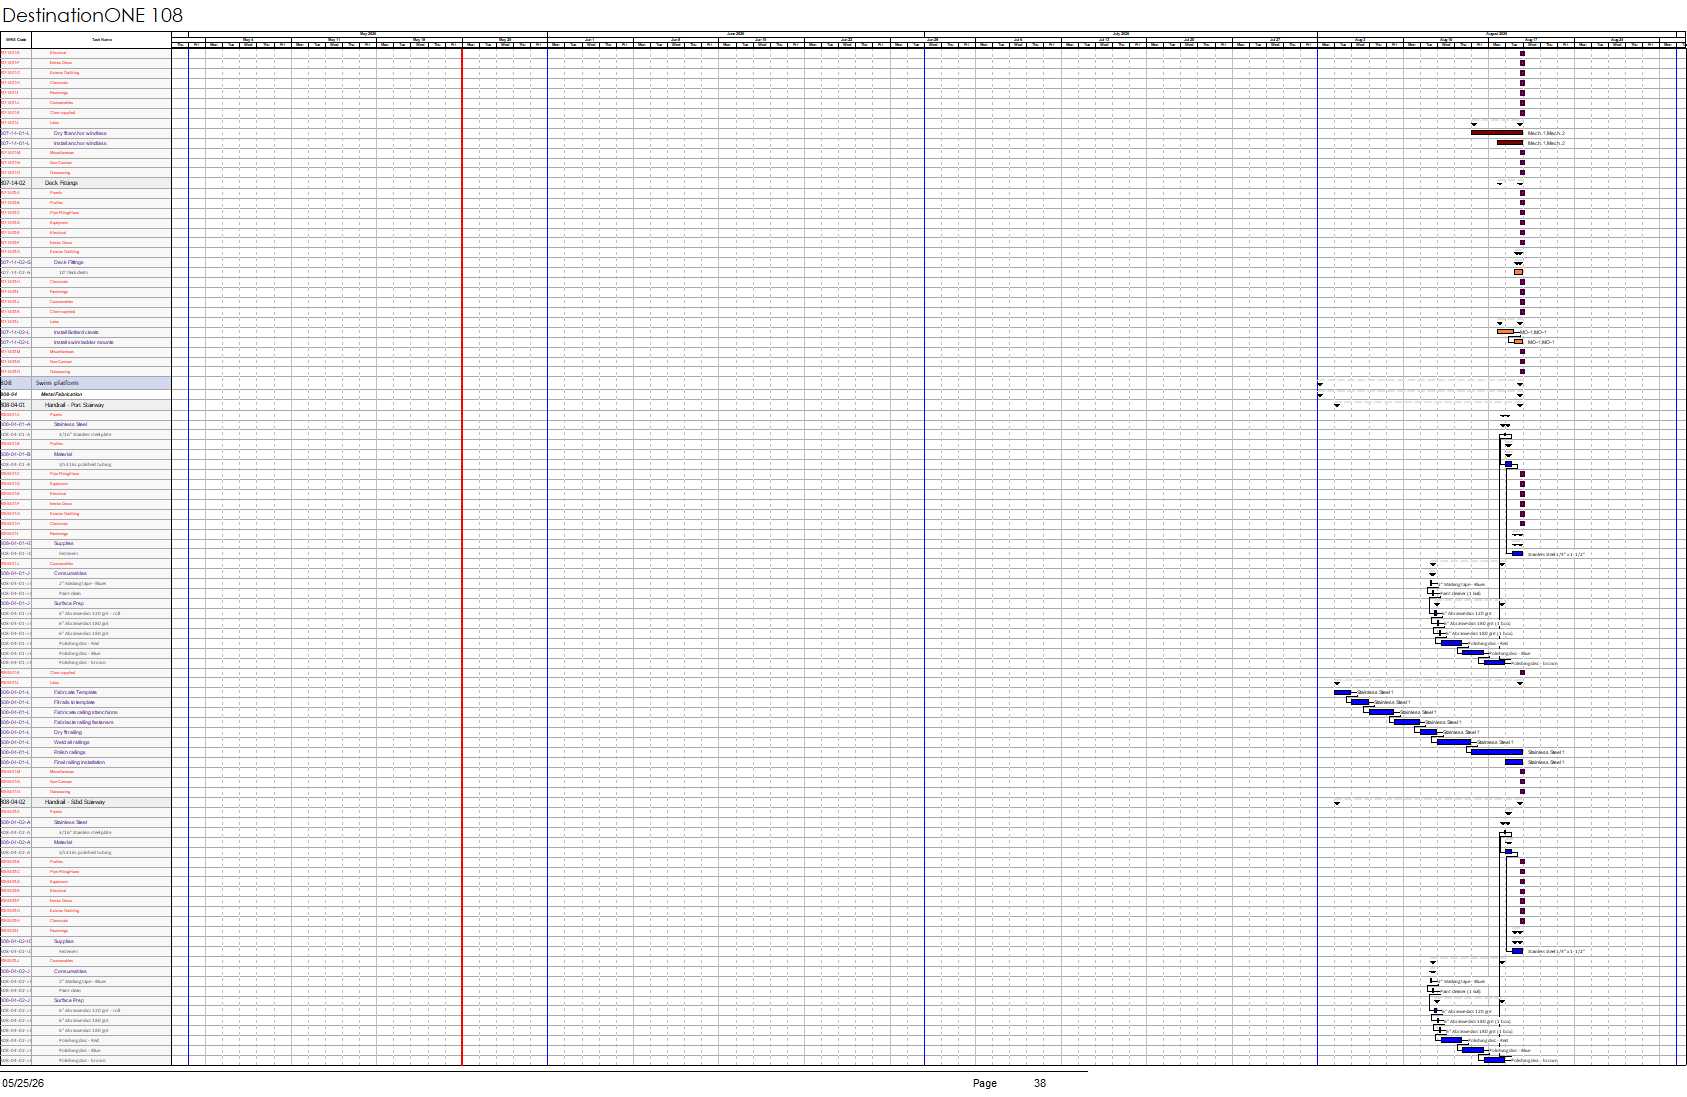
Task: Select the Handrail - Stbd Stairway row
Action: click(86, 802)
